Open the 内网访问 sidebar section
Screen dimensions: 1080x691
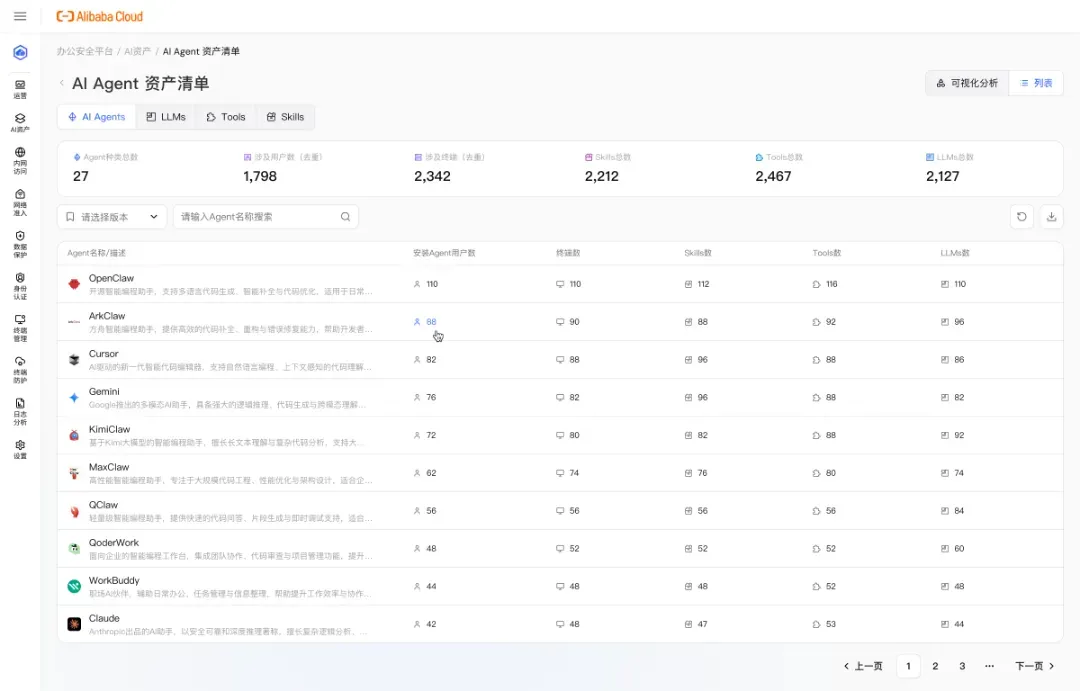pos(20,161)
